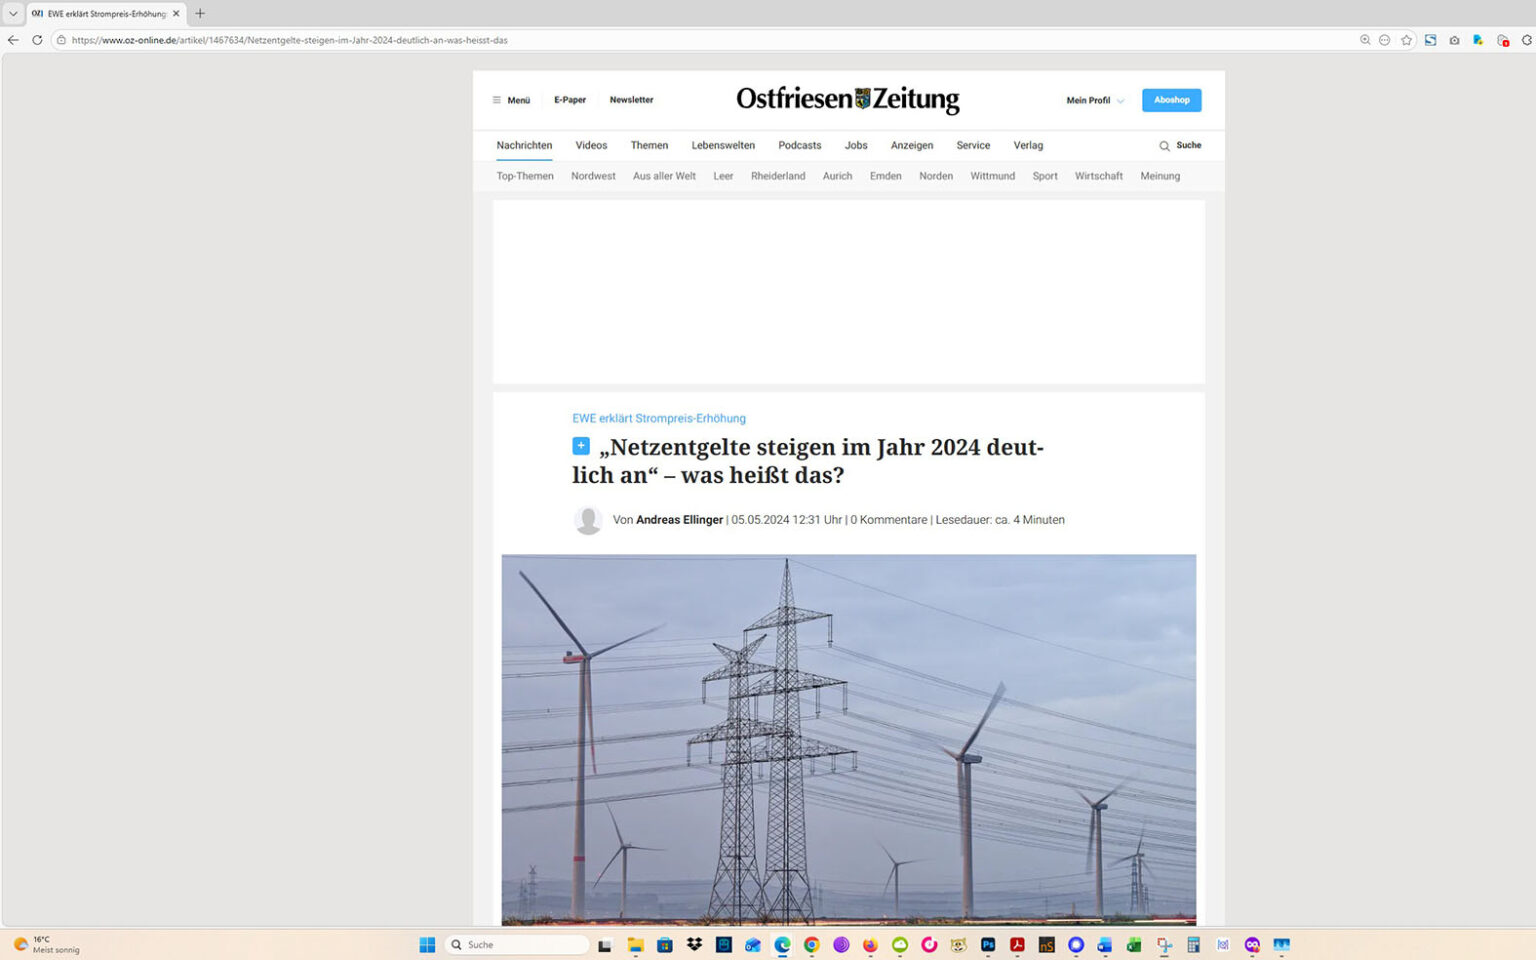Reload the current page
Image resolution: width=1536 pixels, height=960 pixels.
[x=36, y=40]
